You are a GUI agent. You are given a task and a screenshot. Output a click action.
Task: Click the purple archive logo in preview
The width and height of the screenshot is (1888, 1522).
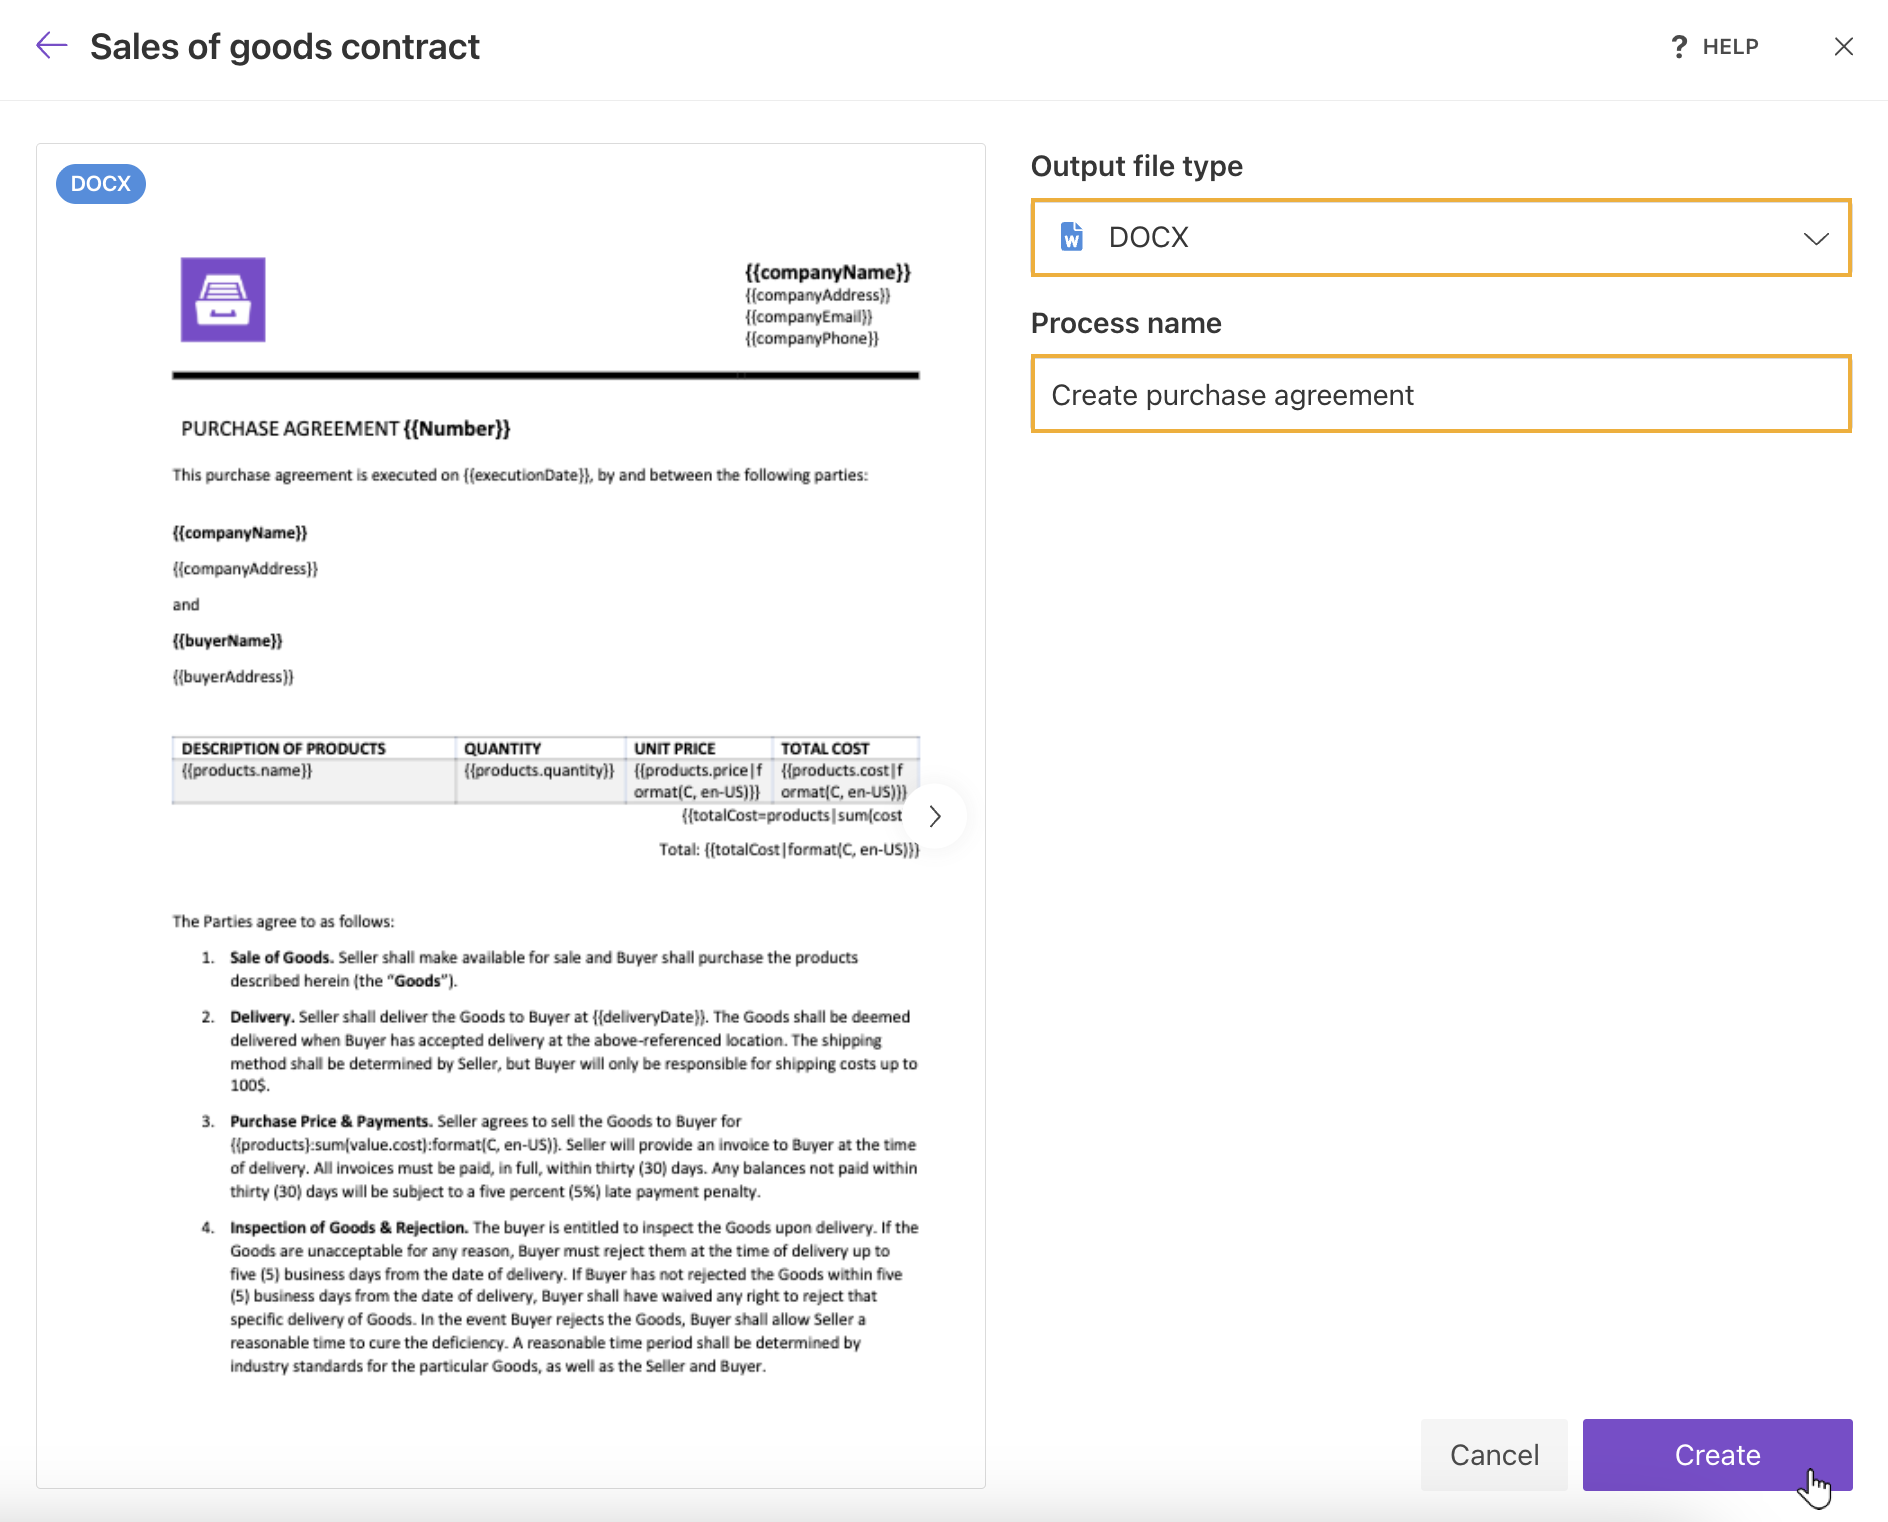point(223,300)
